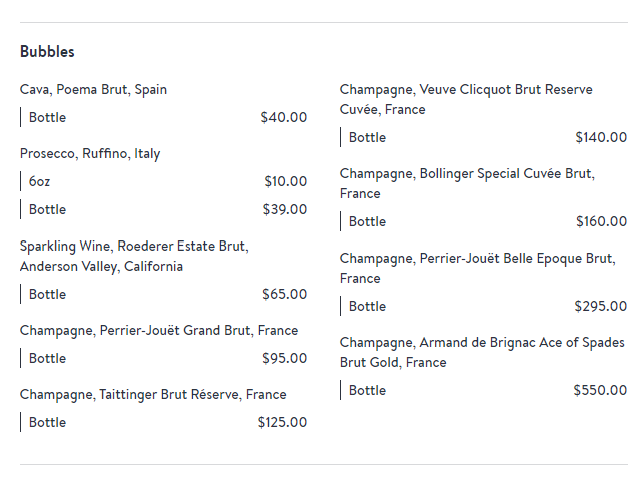Click the $95.00 bottle price
Image resolution: width=644 pixels, height=482 pixels.
click(x=285, y=358)
